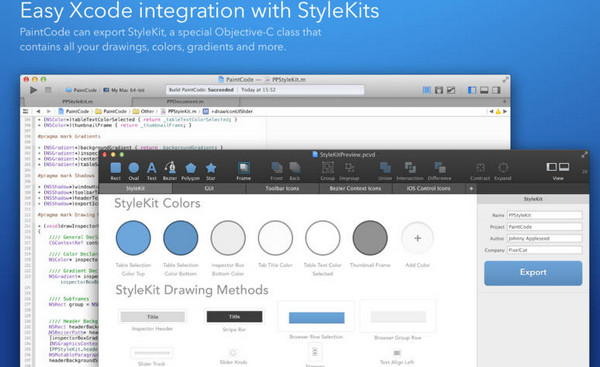Open the My Mac 64-bit scheme selector

pyautogui.click(x=124, y=90)
